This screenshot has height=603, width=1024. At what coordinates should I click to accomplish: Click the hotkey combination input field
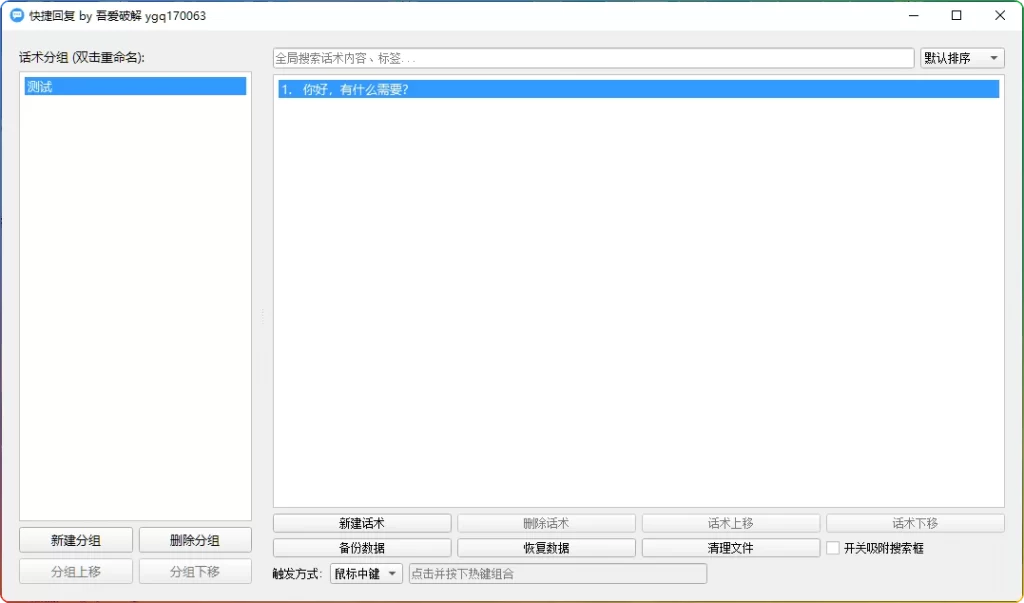point(556,573)
